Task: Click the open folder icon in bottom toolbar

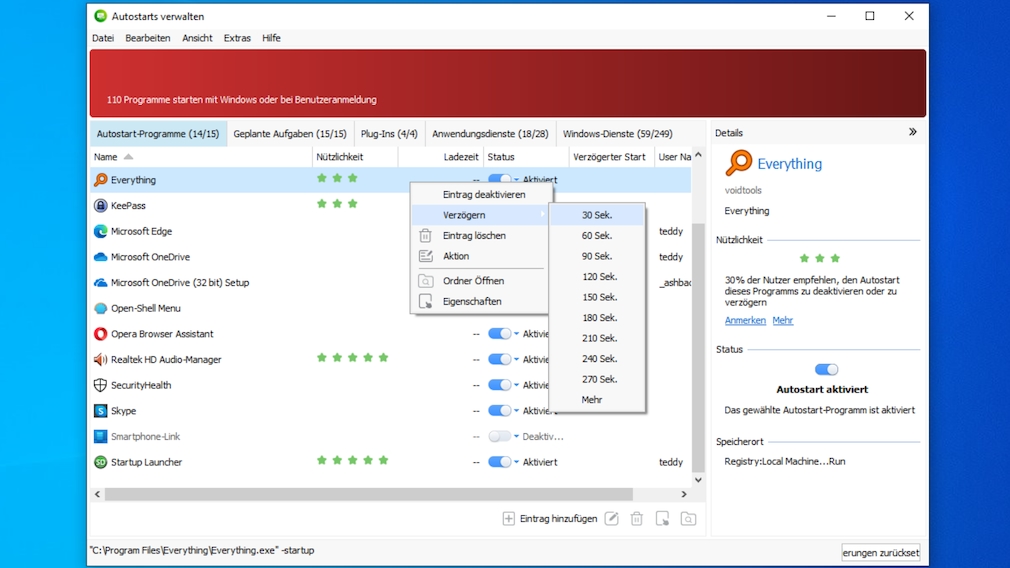Action: 688,518
